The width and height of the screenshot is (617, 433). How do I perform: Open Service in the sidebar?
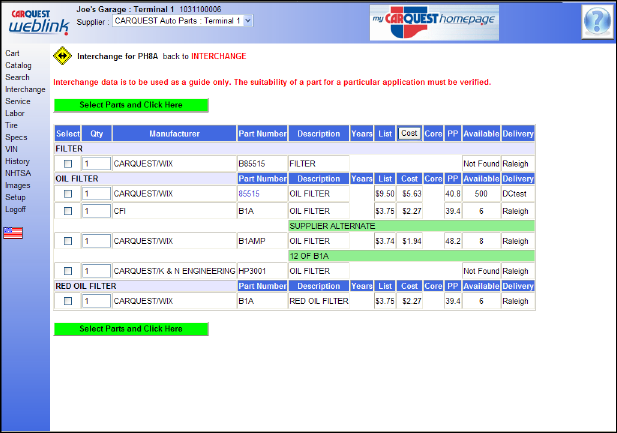point(18,101)
